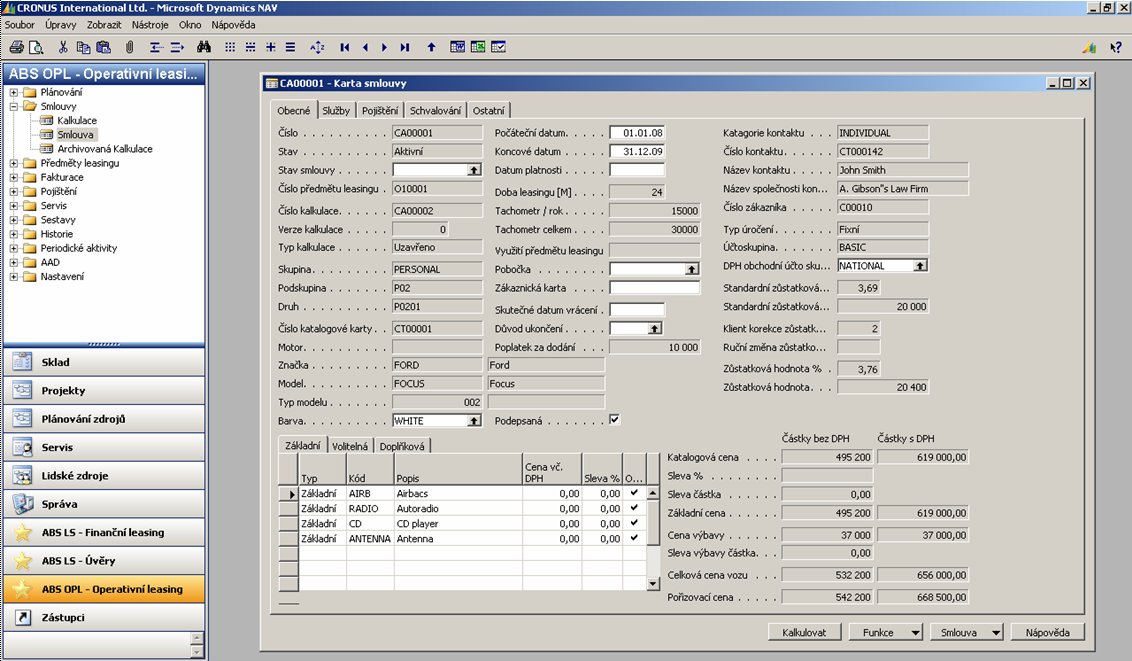Open the Barva WHITE lookup arrow

coord(474,421)
